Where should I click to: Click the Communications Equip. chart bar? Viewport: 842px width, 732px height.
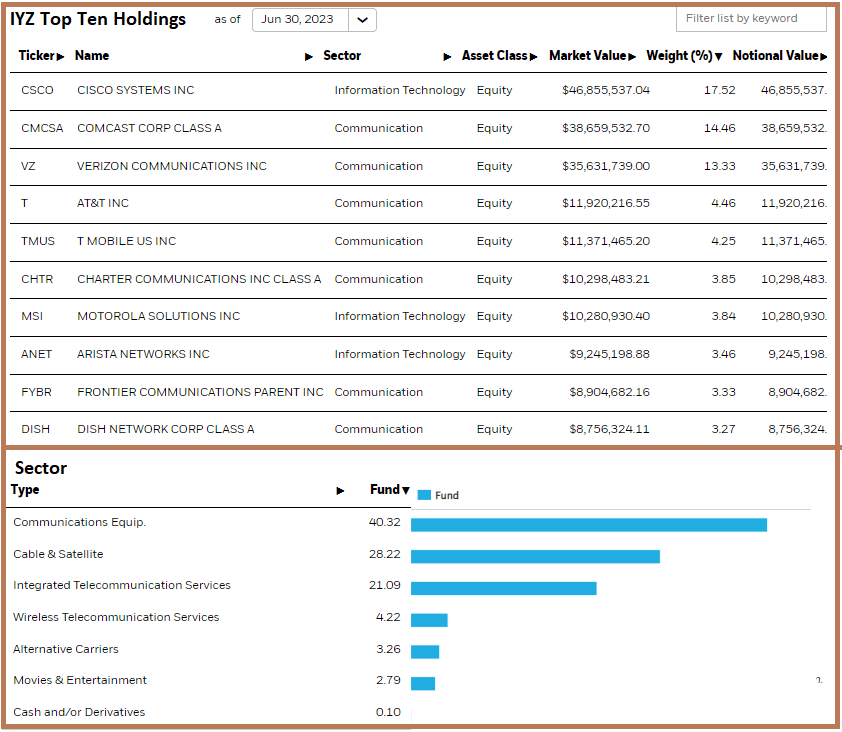[x=590, y=523]
